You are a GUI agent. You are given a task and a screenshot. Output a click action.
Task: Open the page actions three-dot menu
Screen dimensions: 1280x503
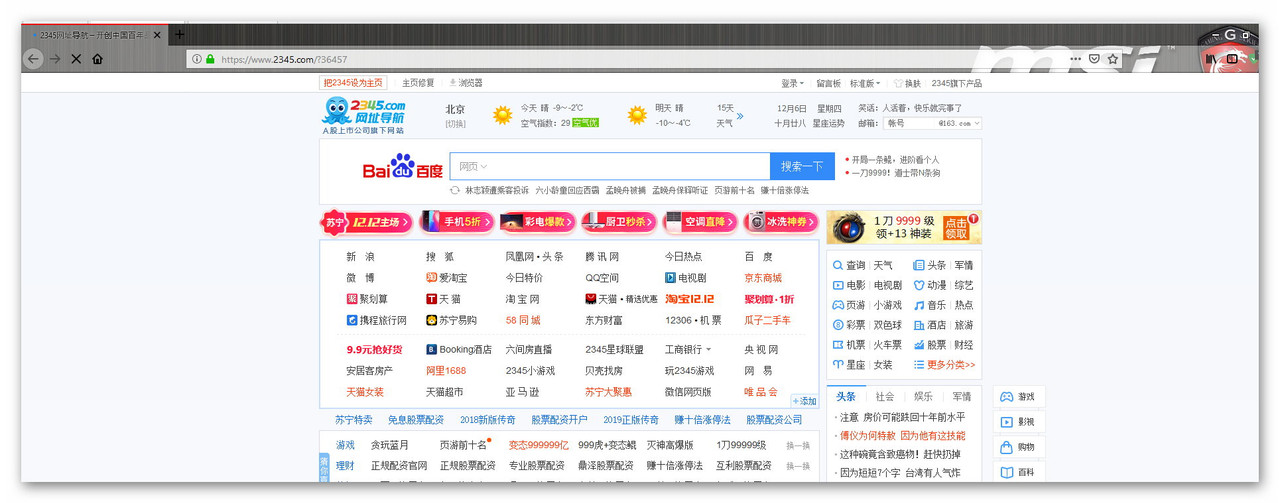click(x=1075, y=59)
